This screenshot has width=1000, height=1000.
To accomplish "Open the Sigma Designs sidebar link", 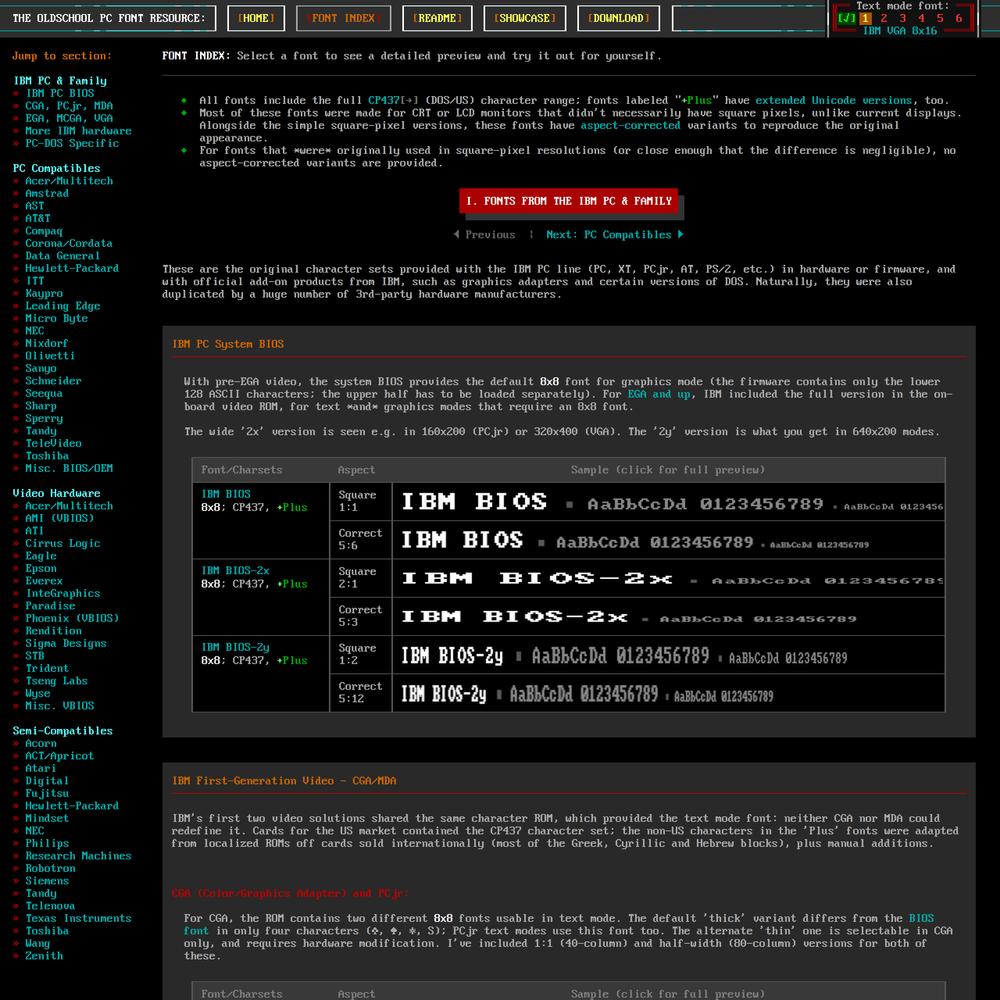I will [66, 643].
